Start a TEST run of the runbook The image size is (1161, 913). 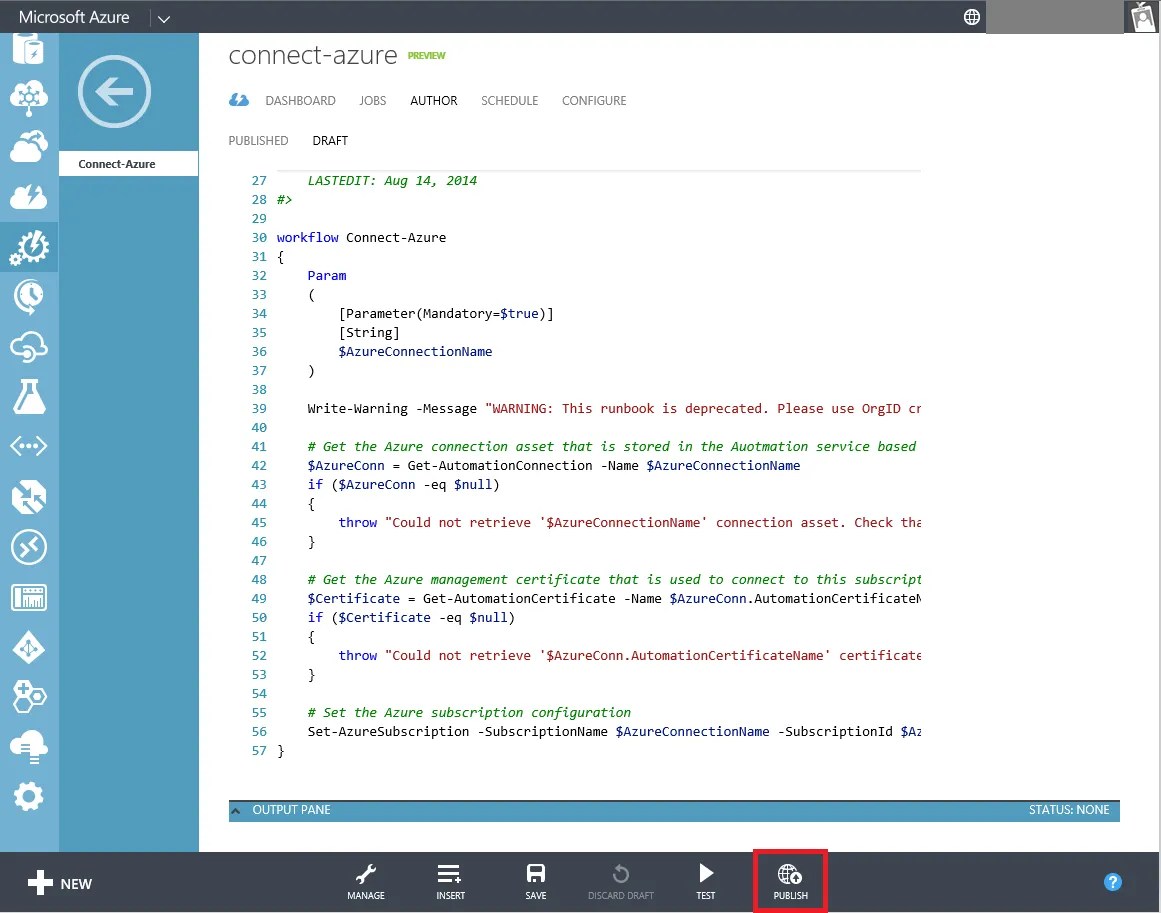click(x=706, y=882)
